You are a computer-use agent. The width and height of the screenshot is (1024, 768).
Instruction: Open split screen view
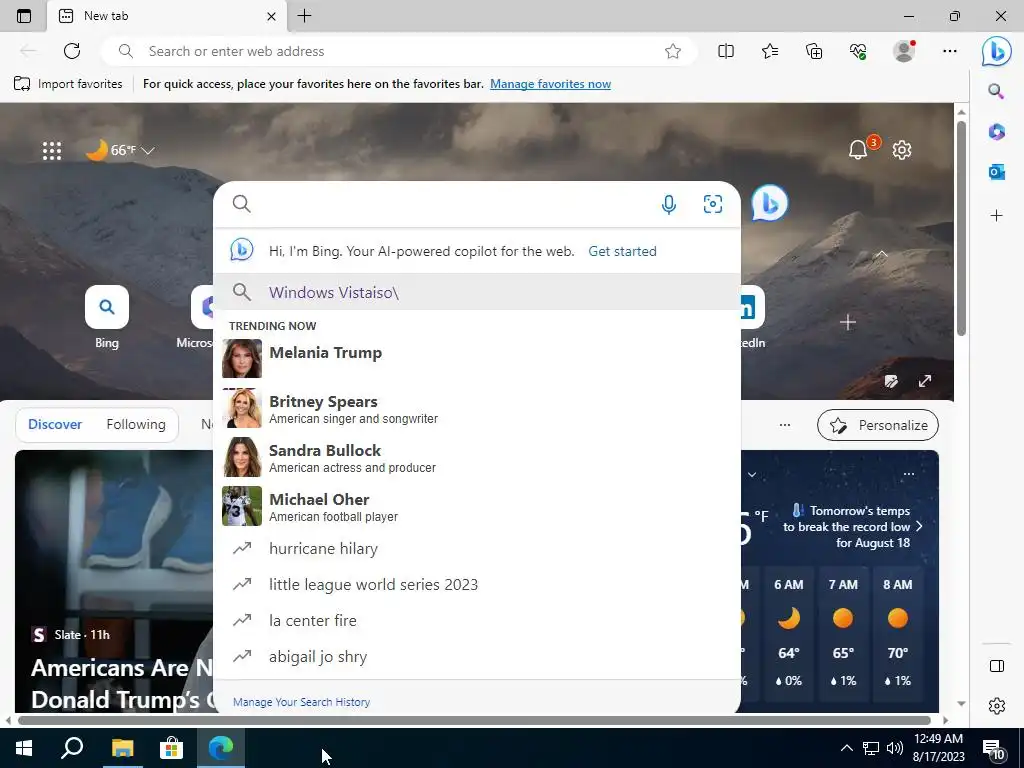pos(726,51)
